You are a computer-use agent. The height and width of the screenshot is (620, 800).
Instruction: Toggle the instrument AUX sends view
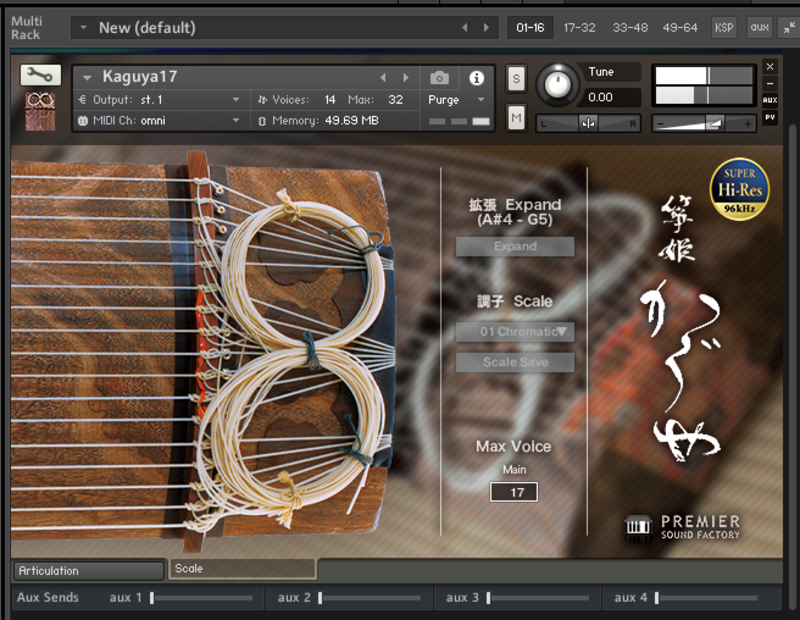(x=770, y=100)
